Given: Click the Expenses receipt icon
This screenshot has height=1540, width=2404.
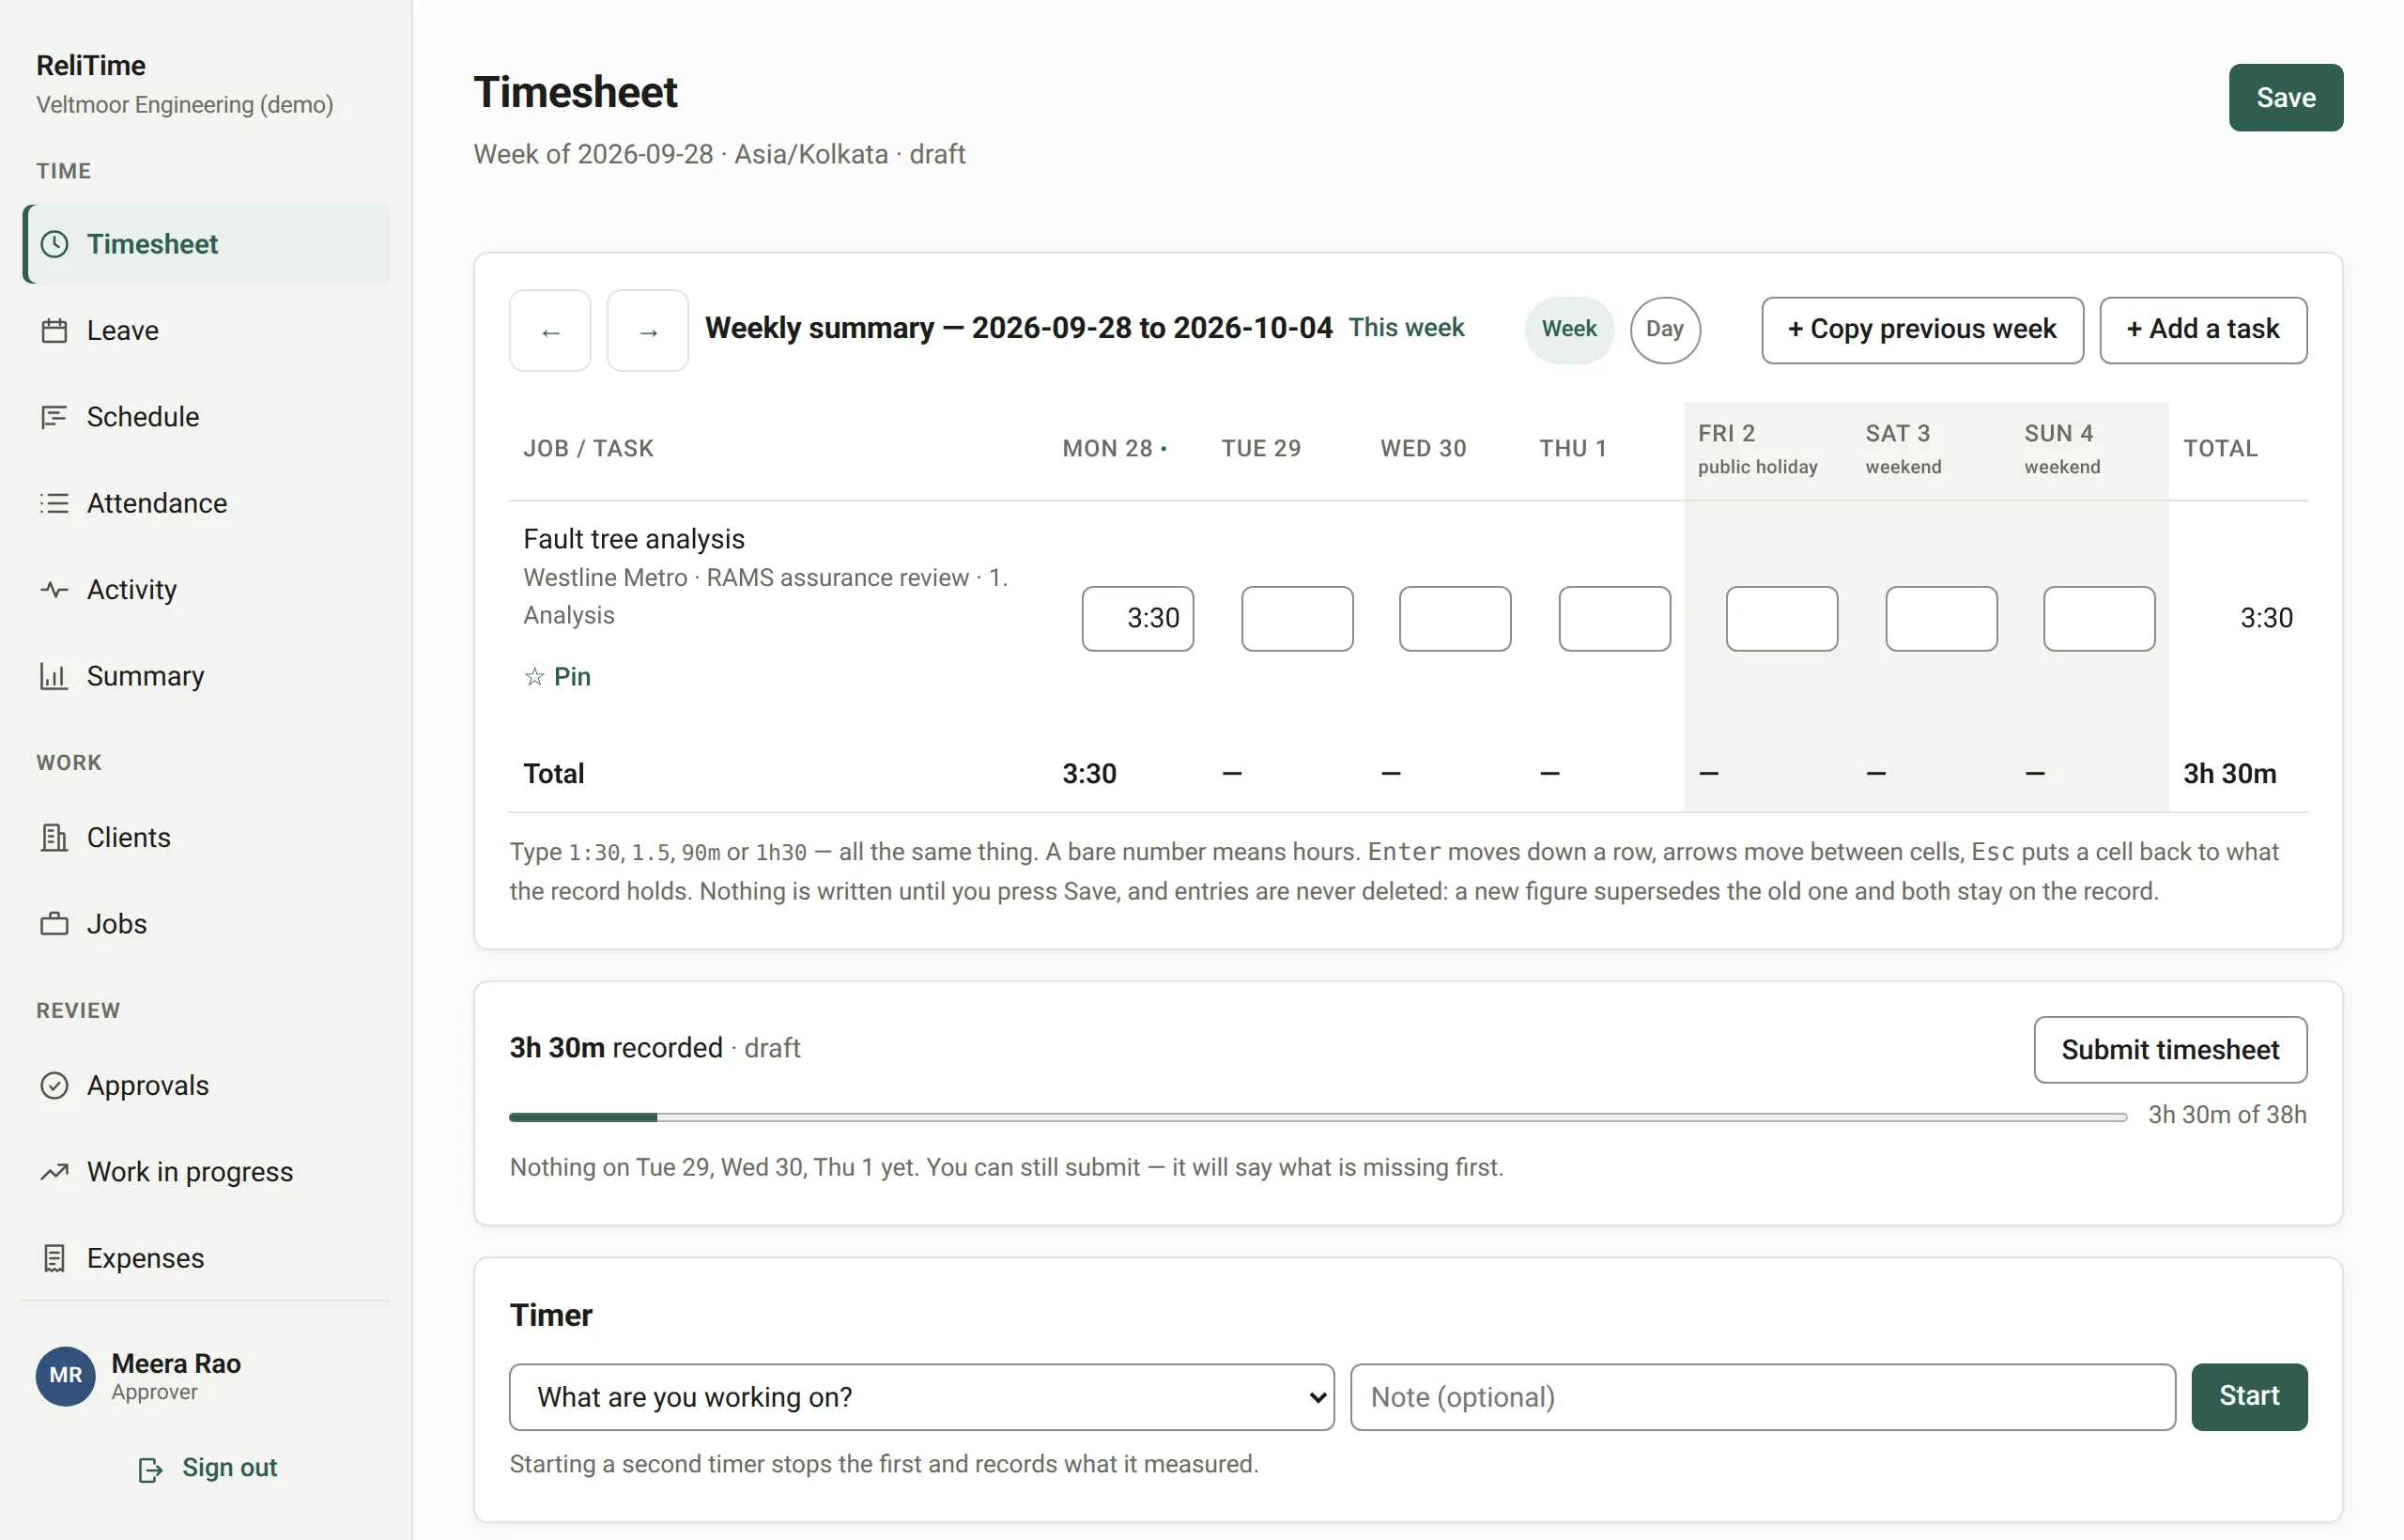Looking at the screenshot, I should tap(54, 1258).
